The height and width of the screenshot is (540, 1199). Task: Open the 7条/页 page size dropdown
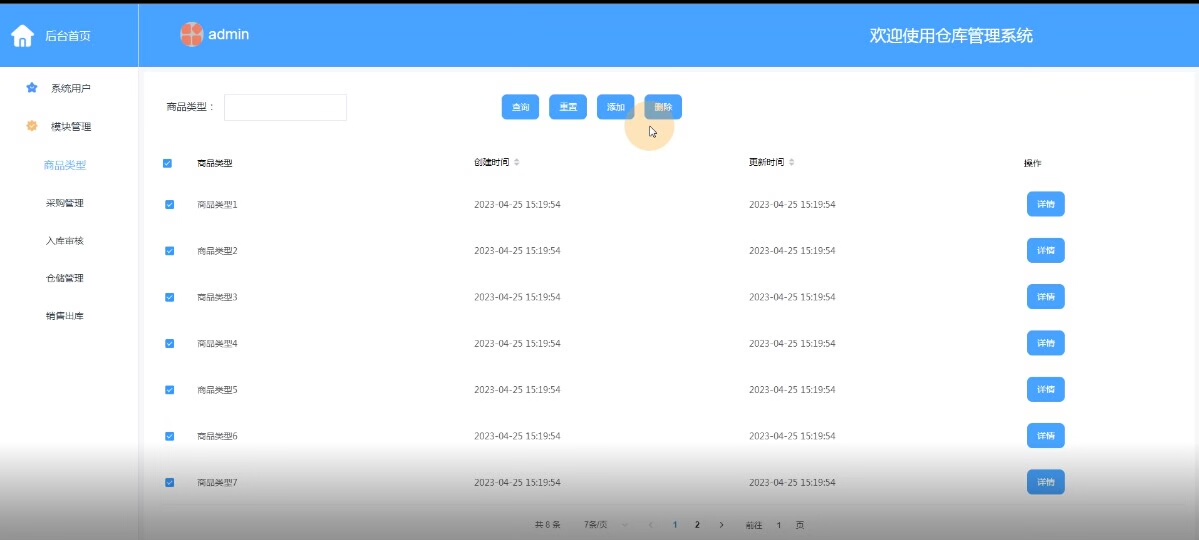point(606,525)
